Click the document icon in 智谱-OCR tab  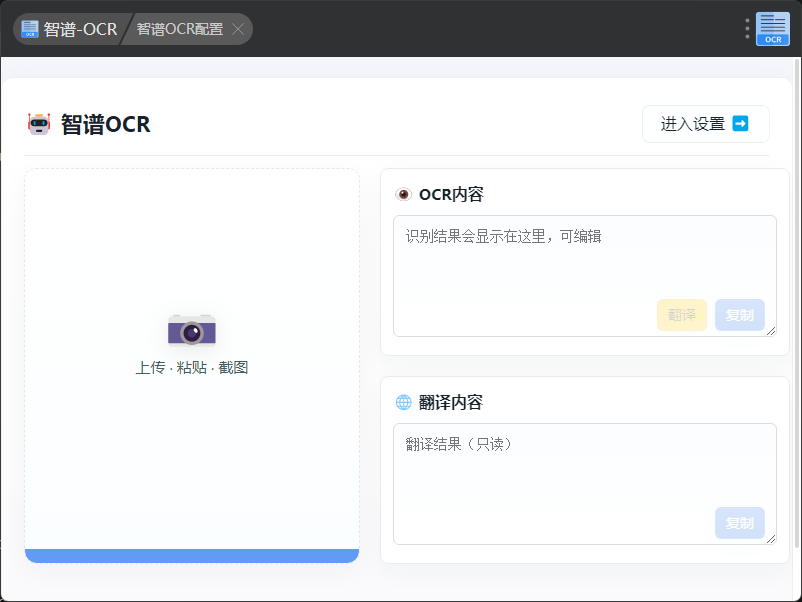click(x=30, y=29)
